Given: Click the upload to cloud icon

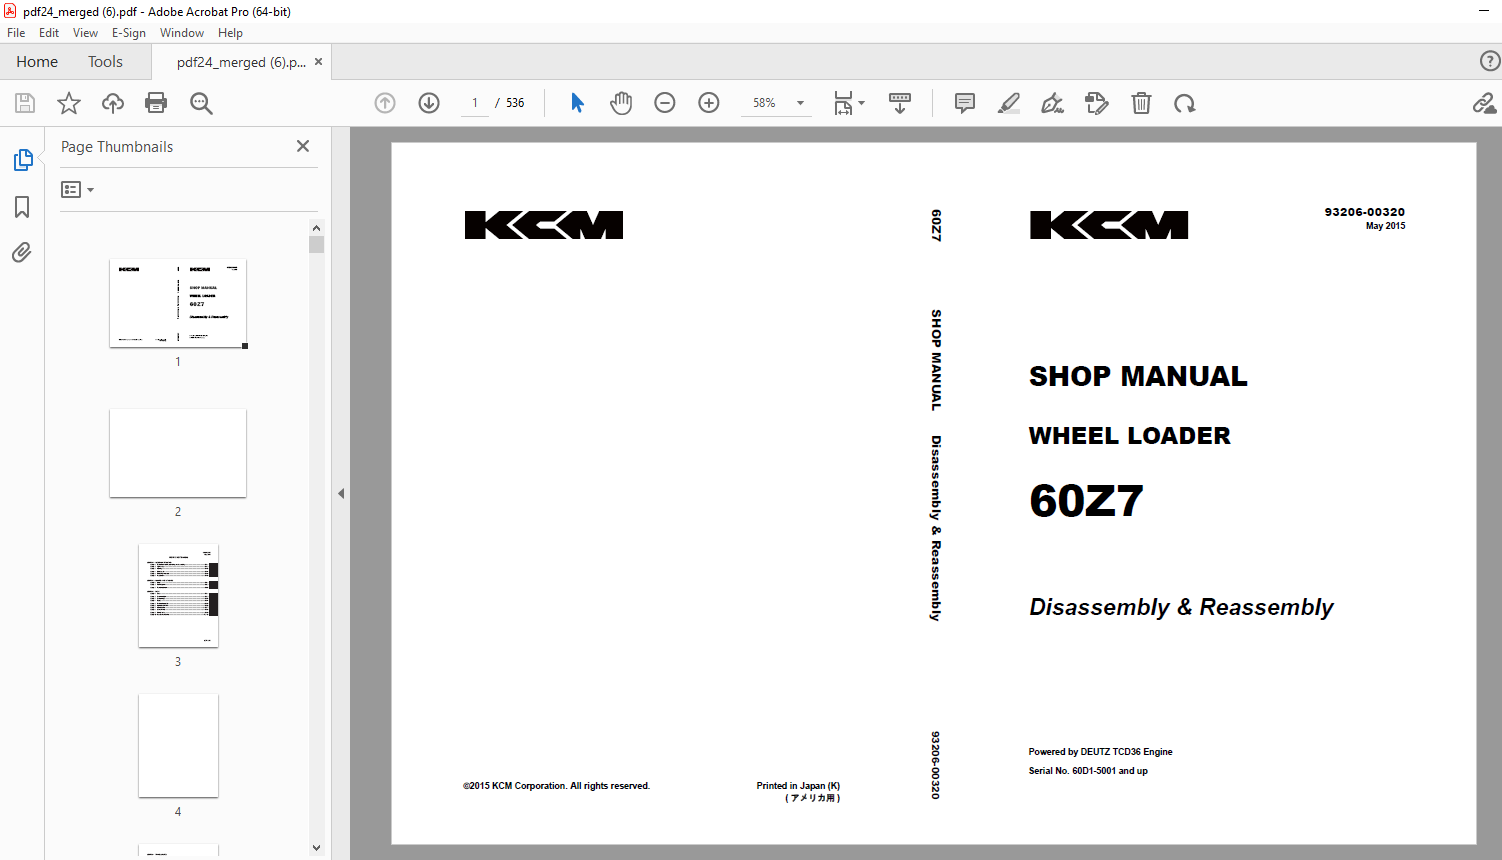Looking at the screenshot, I should click(113, 103).
